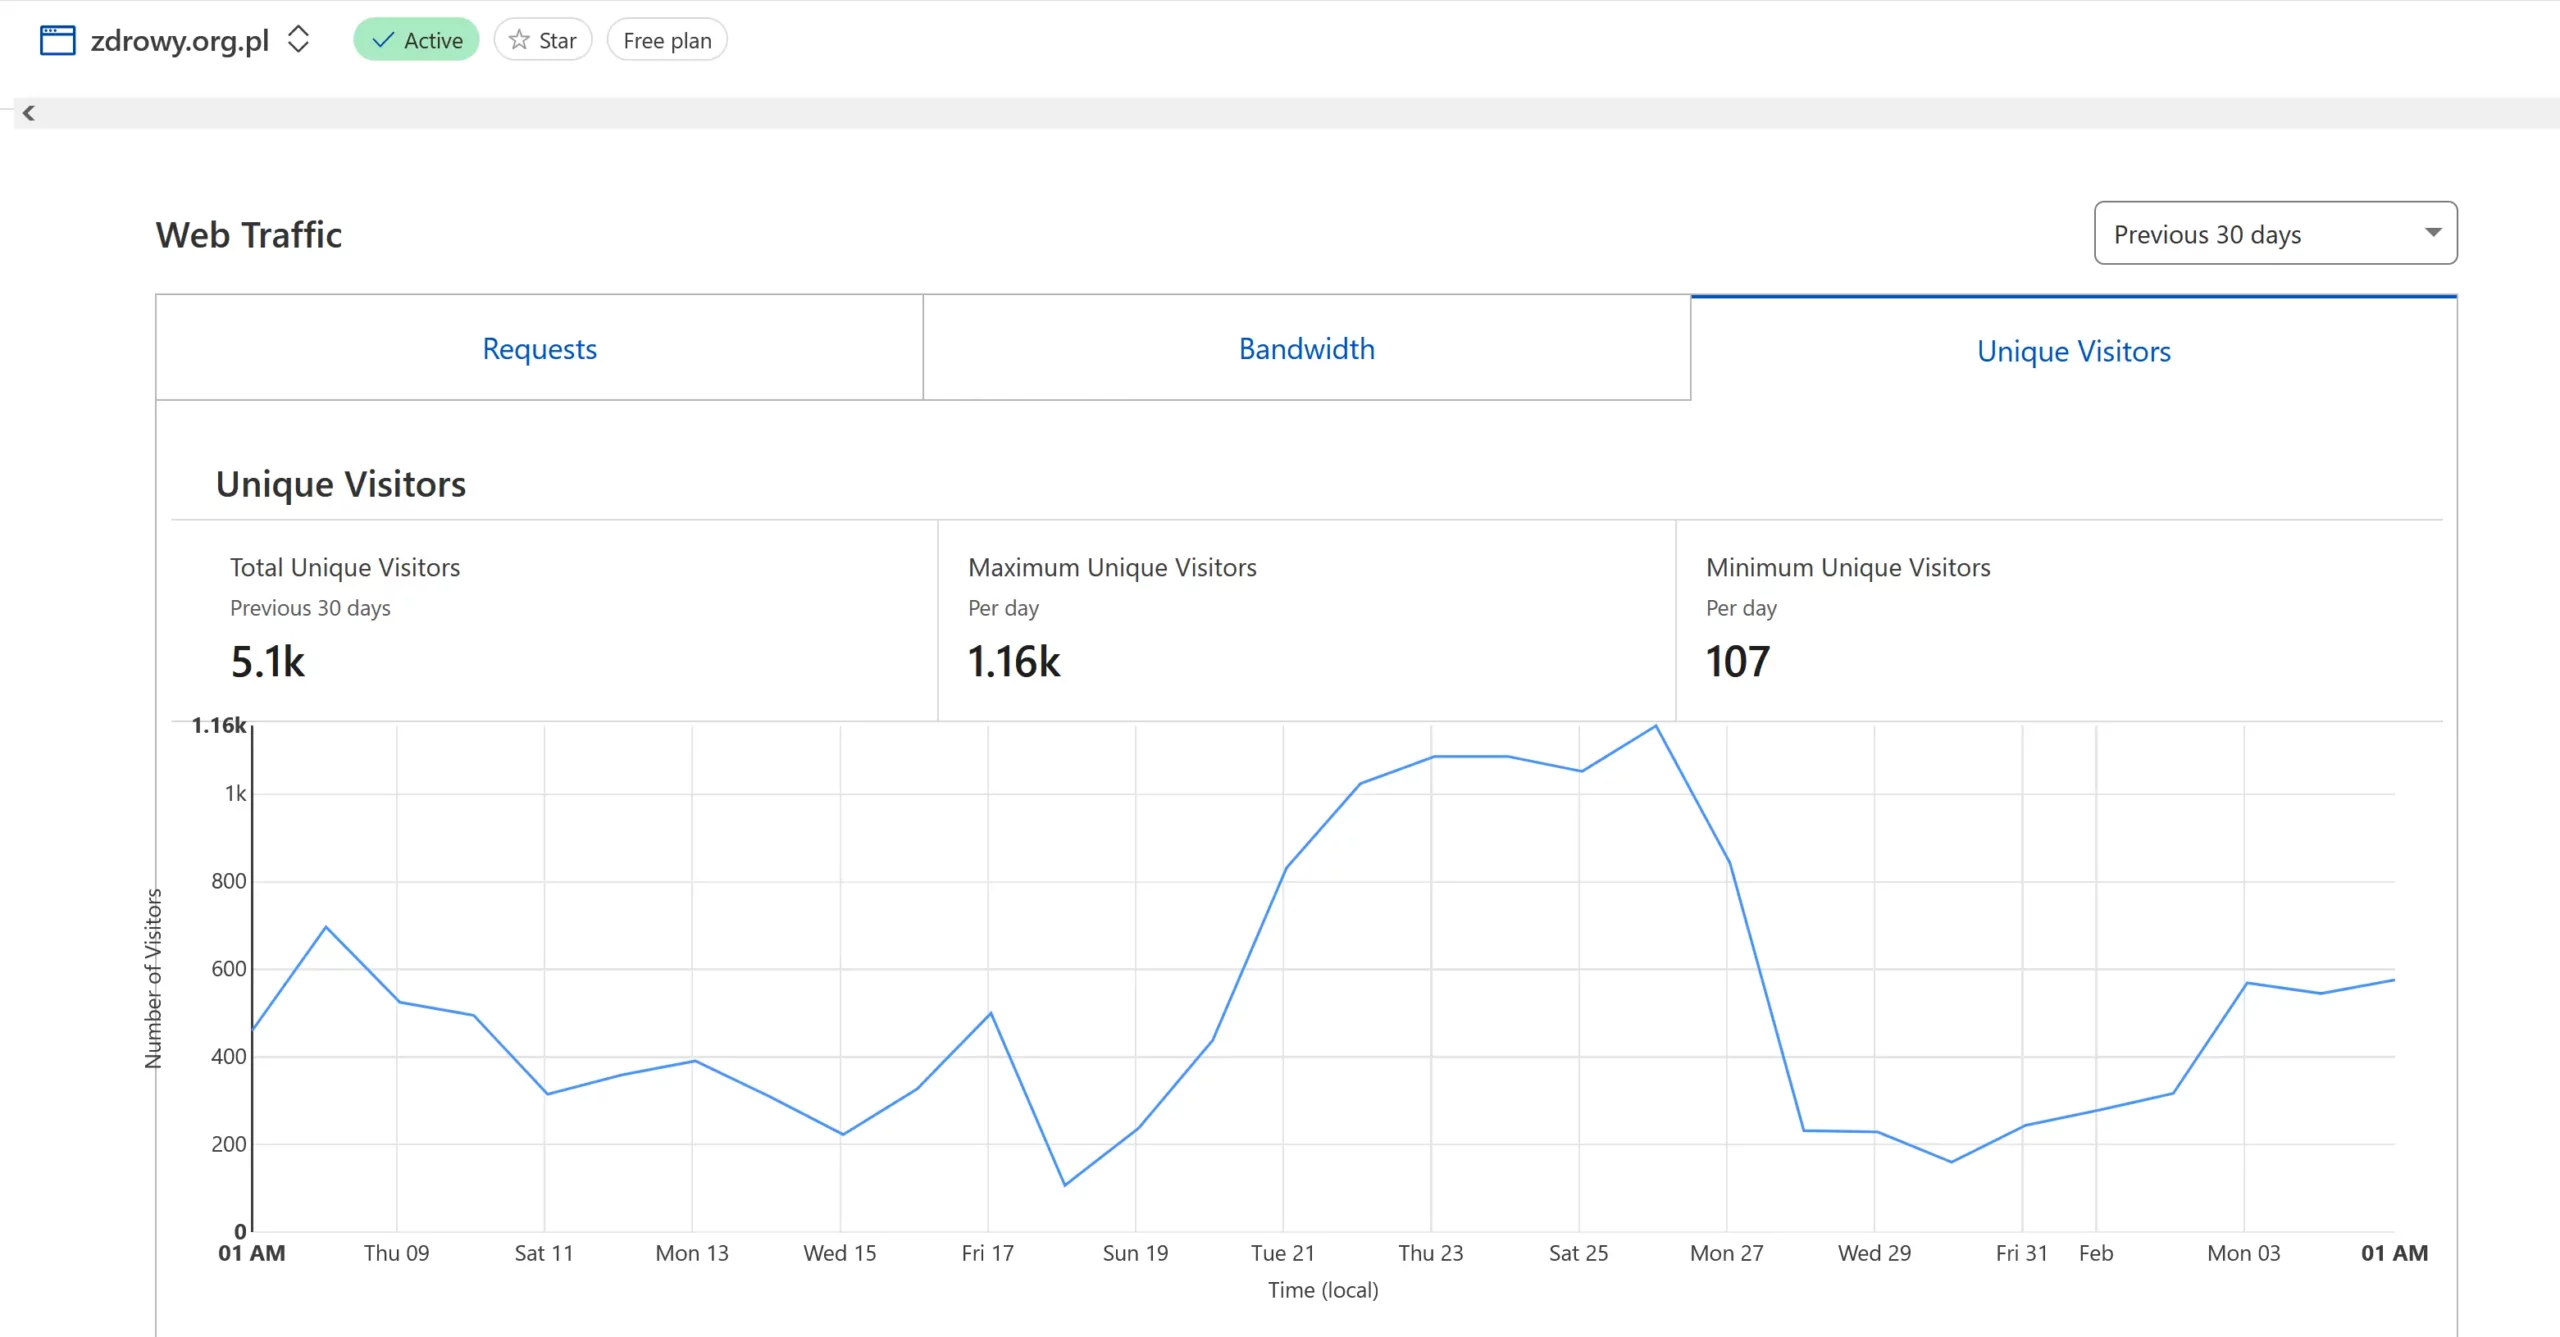Screen dimensions: 2560x1337
Task: Click the lowest chart point near Sat 18
Action: tap(1065, 1185)
